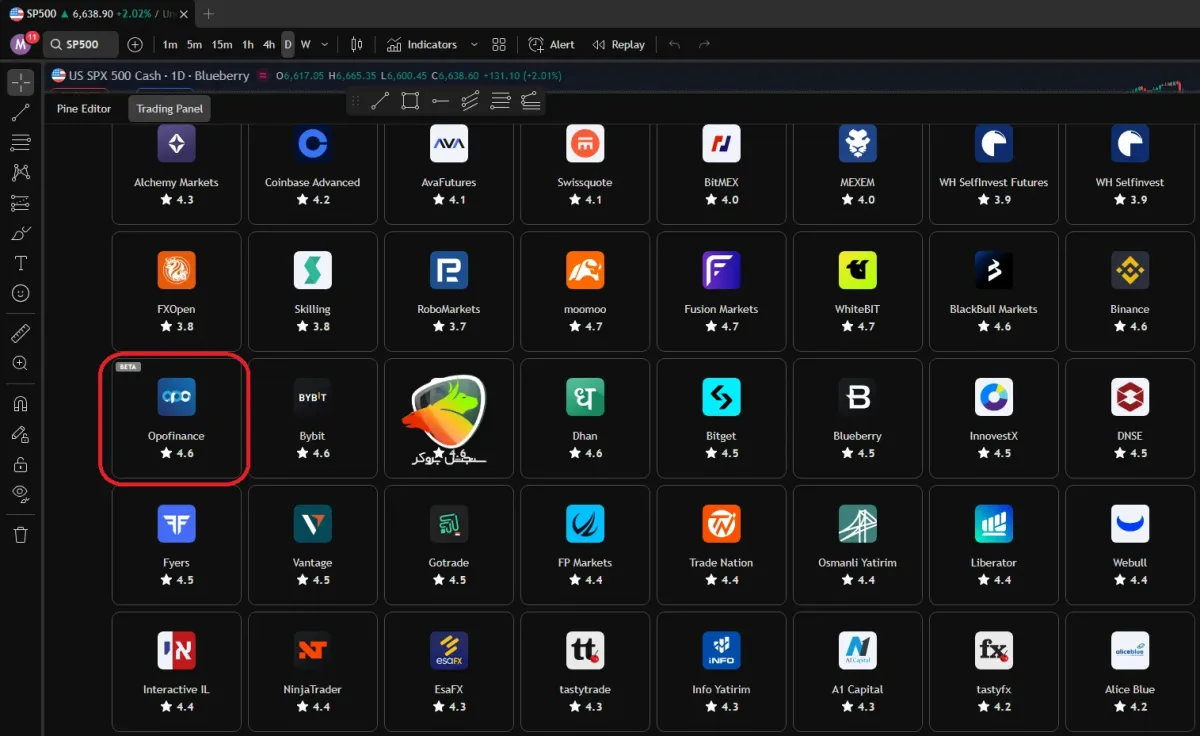The height and width of the screenshot is (736, 1200).
Task: Select the D daily timeframe
Action: [x=288, y=45]
